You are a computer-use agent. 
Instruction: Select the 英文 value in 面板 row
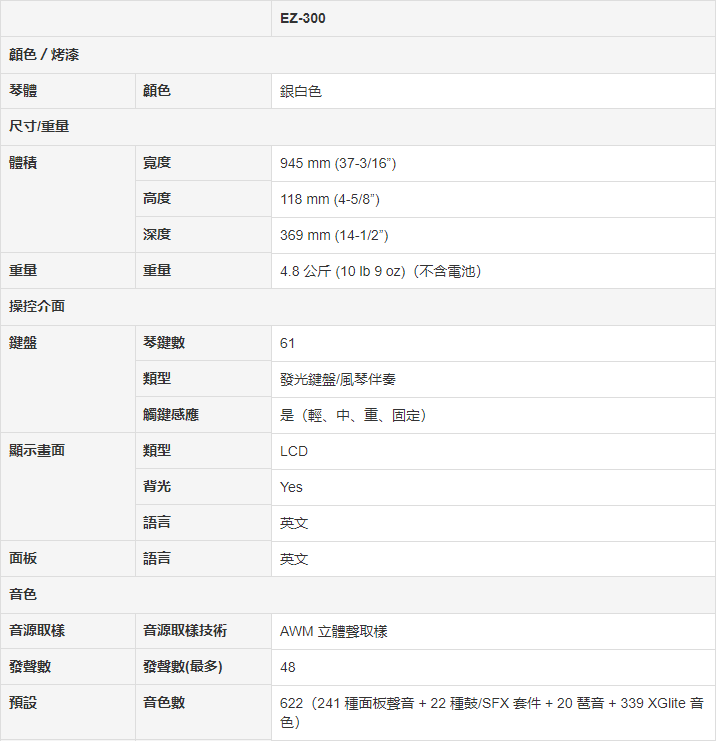coord(294,560)
